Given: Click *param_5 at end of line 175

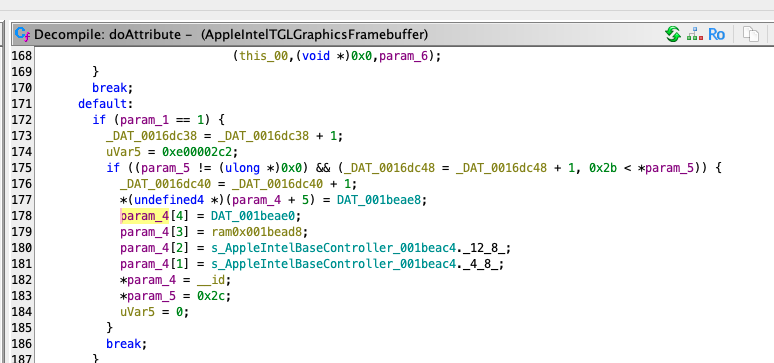Looking at the screenshot, I should [x=665, y=168].
